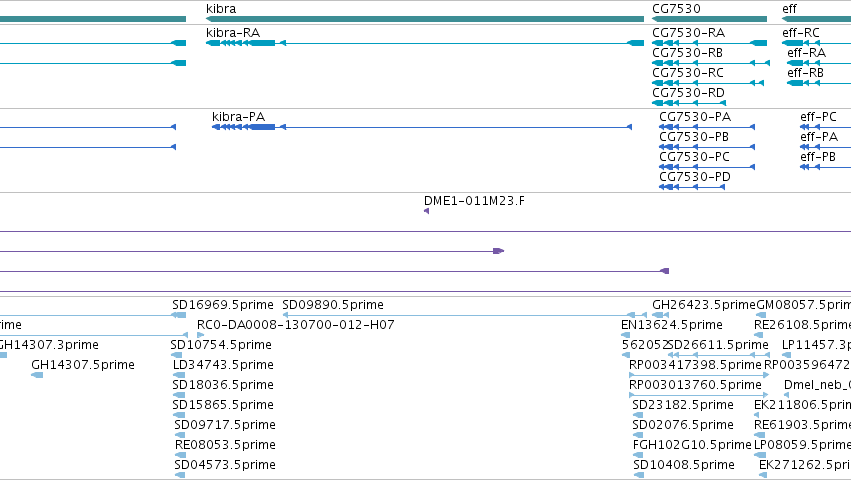Click EST label SD26611.5prime

[x=718, y=345]
